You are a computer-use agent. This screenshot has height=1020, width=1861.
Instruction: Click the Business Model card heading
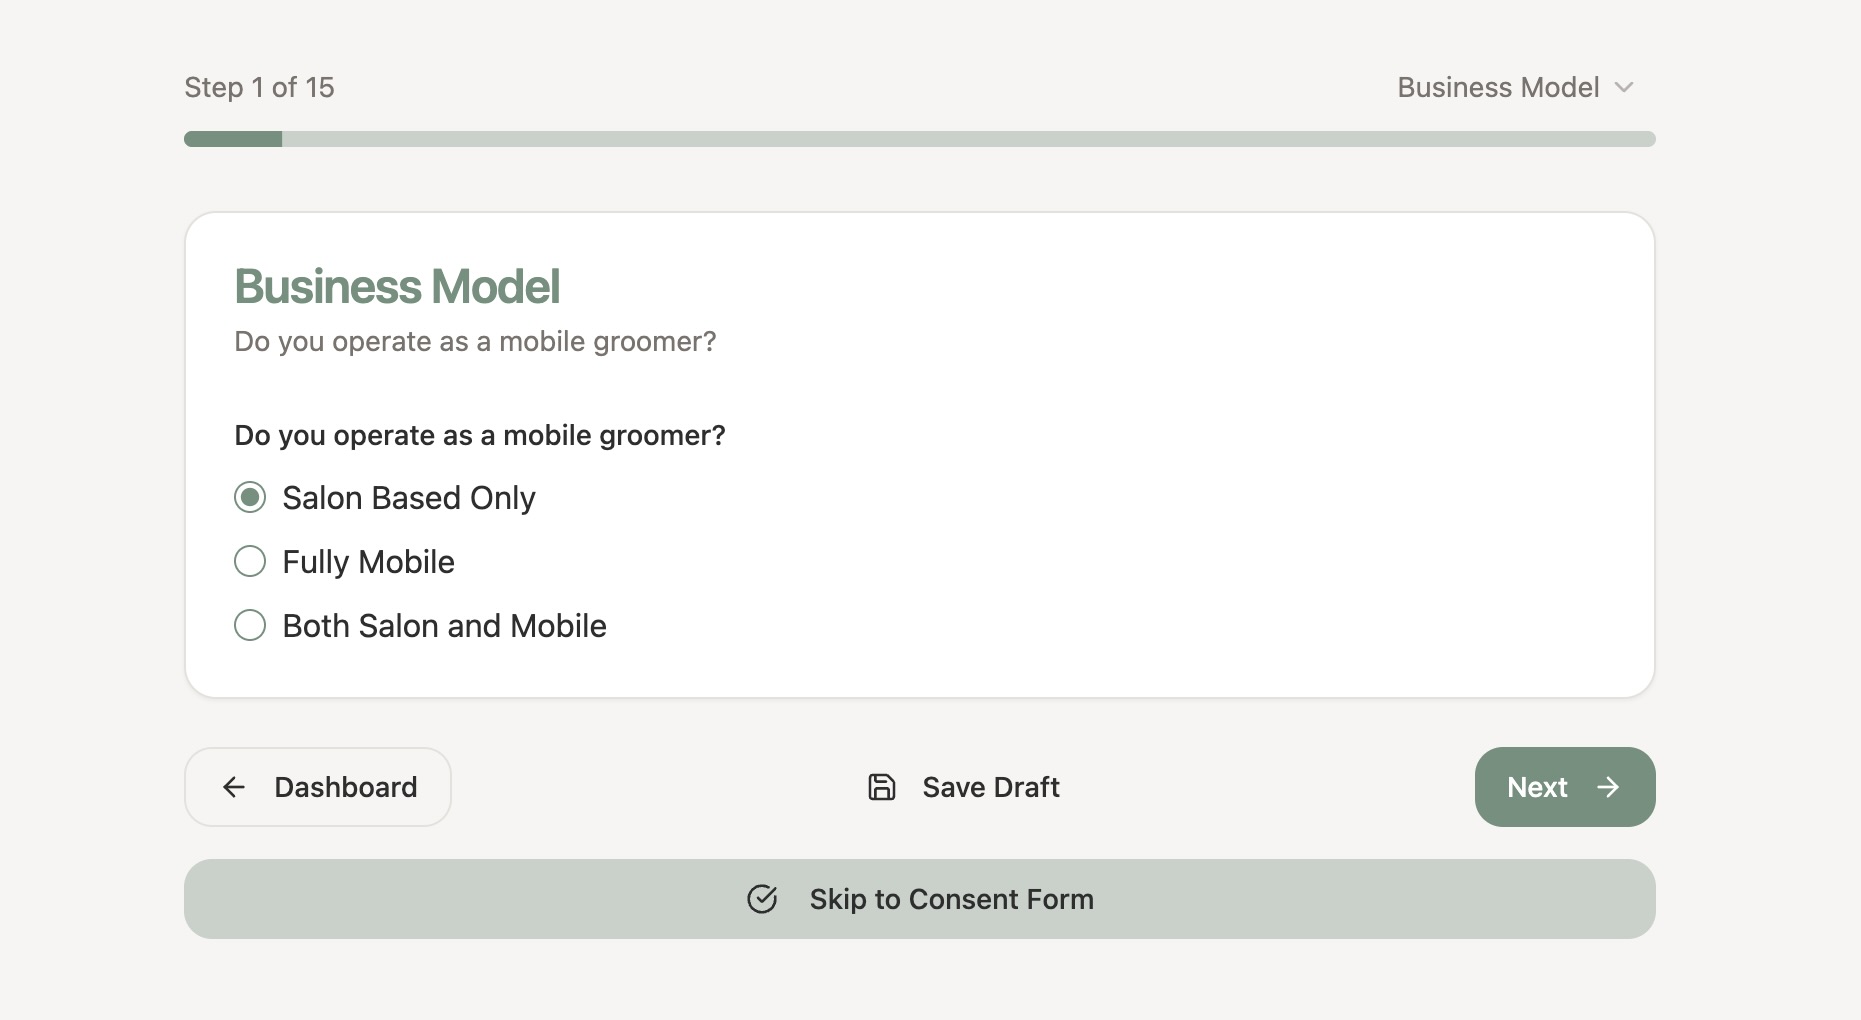click(397, 287)
